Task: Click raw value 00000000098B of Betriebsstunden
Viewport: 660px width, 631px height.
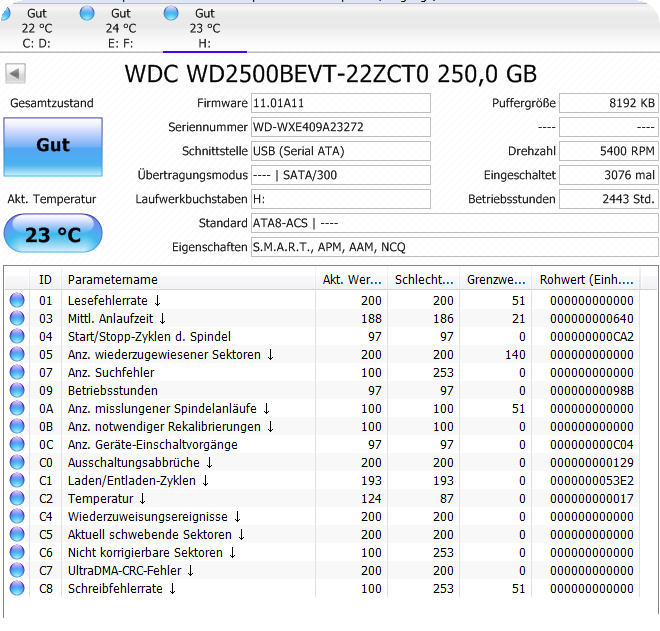Action: [592, 391]
